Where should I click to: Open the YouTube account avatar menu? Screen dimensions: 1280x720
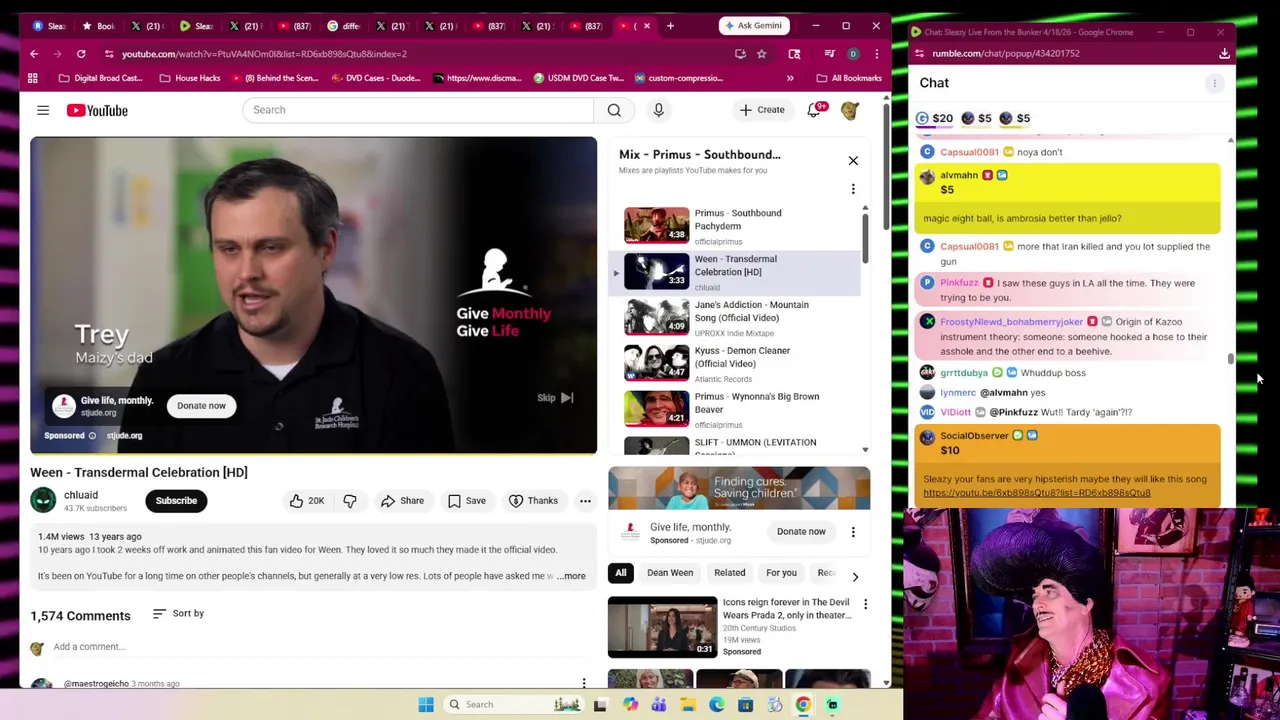pos(850,110)
